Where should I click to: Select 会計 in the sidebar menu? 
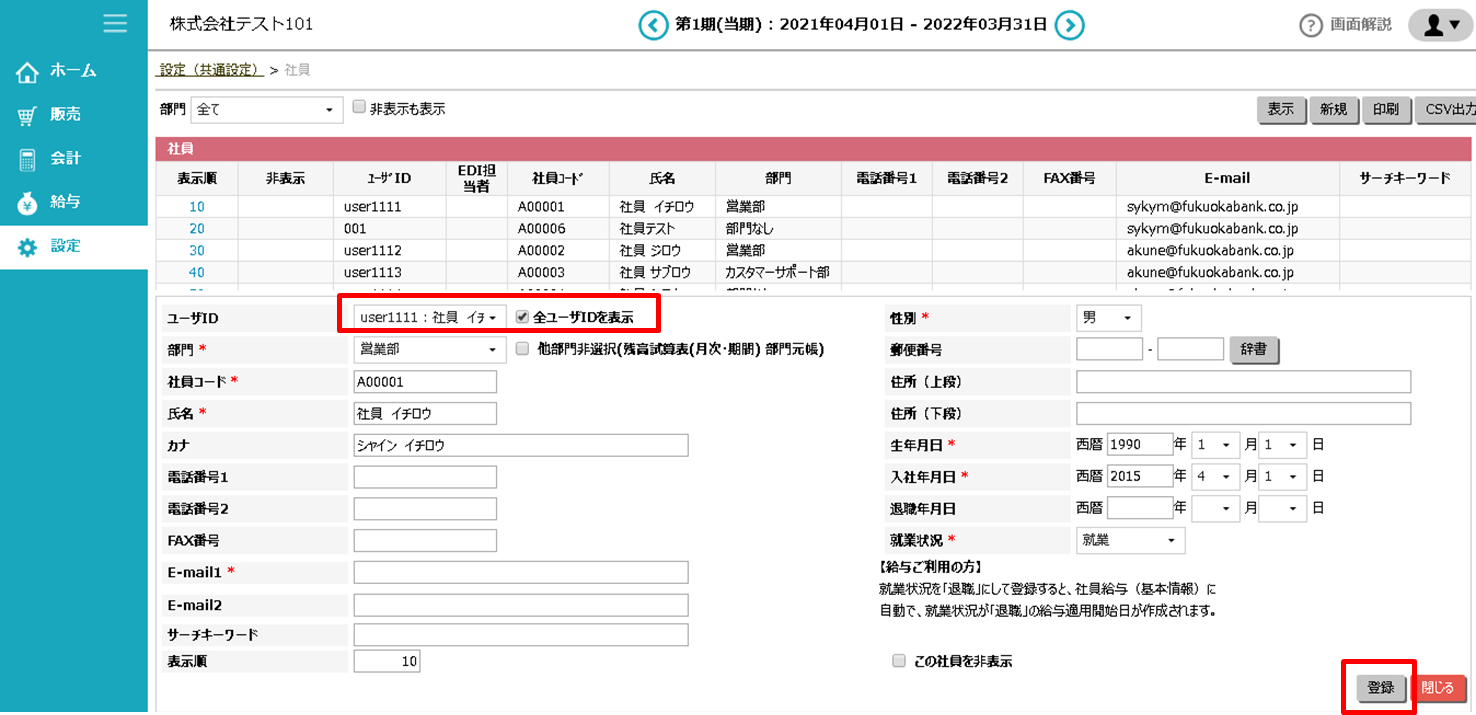(x=65, y=158)
